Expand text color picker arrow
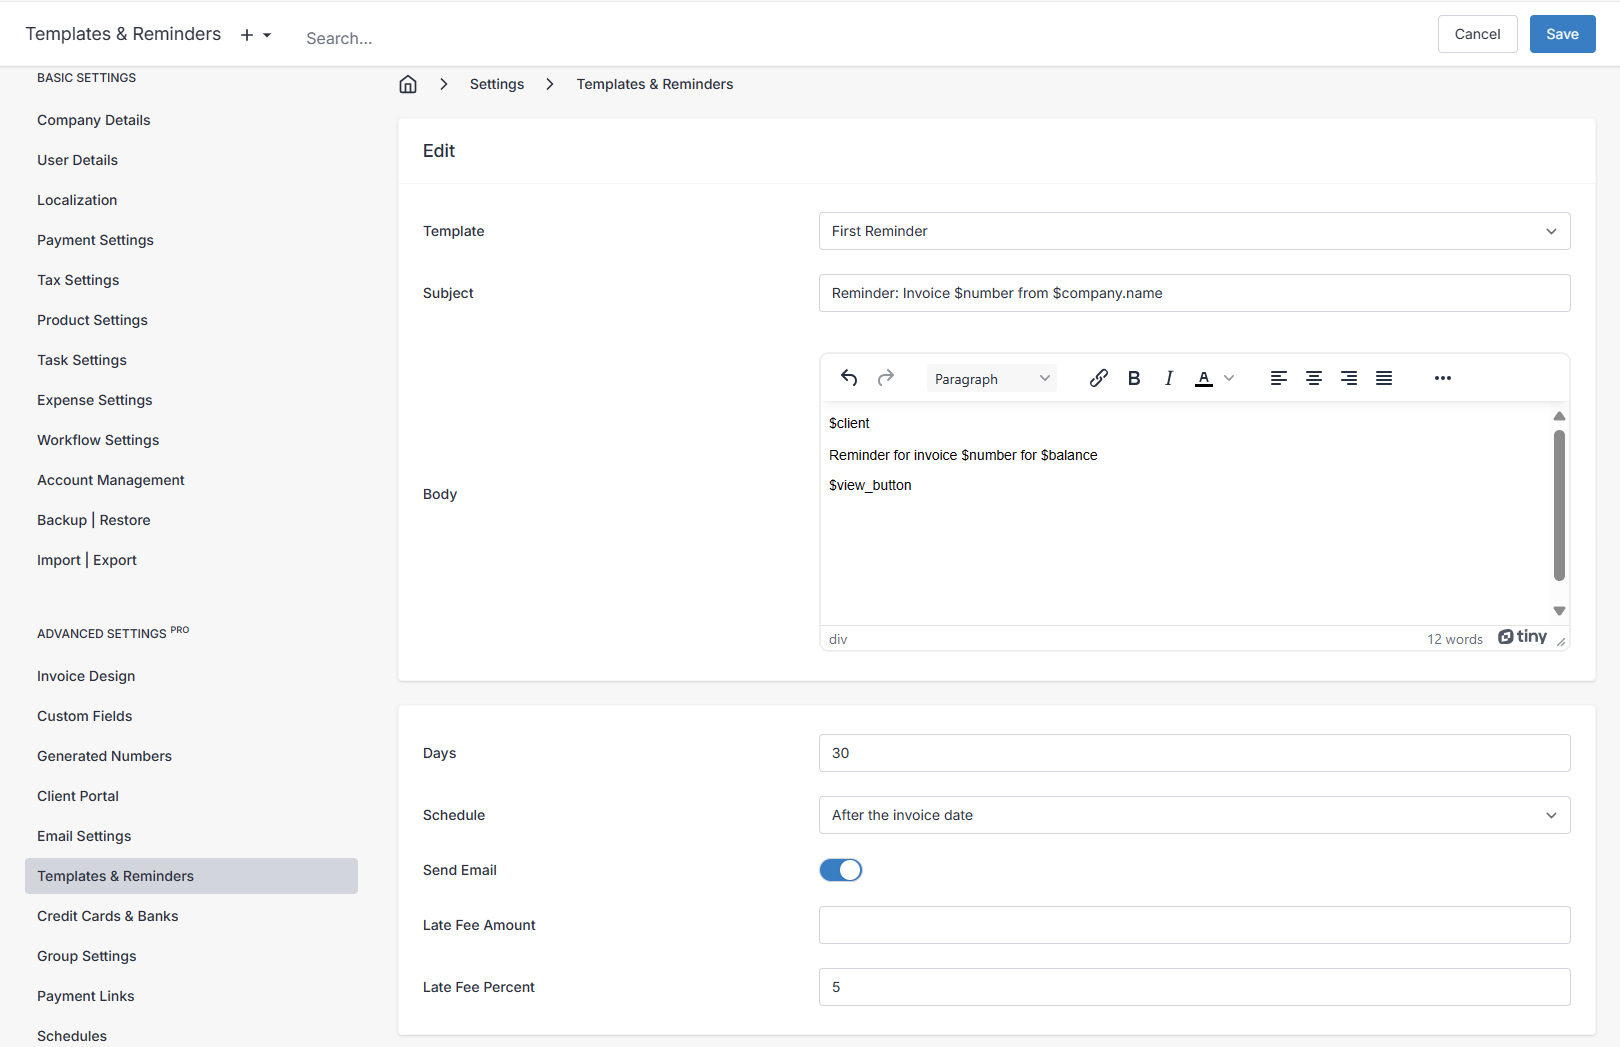 click(1229, 378)
